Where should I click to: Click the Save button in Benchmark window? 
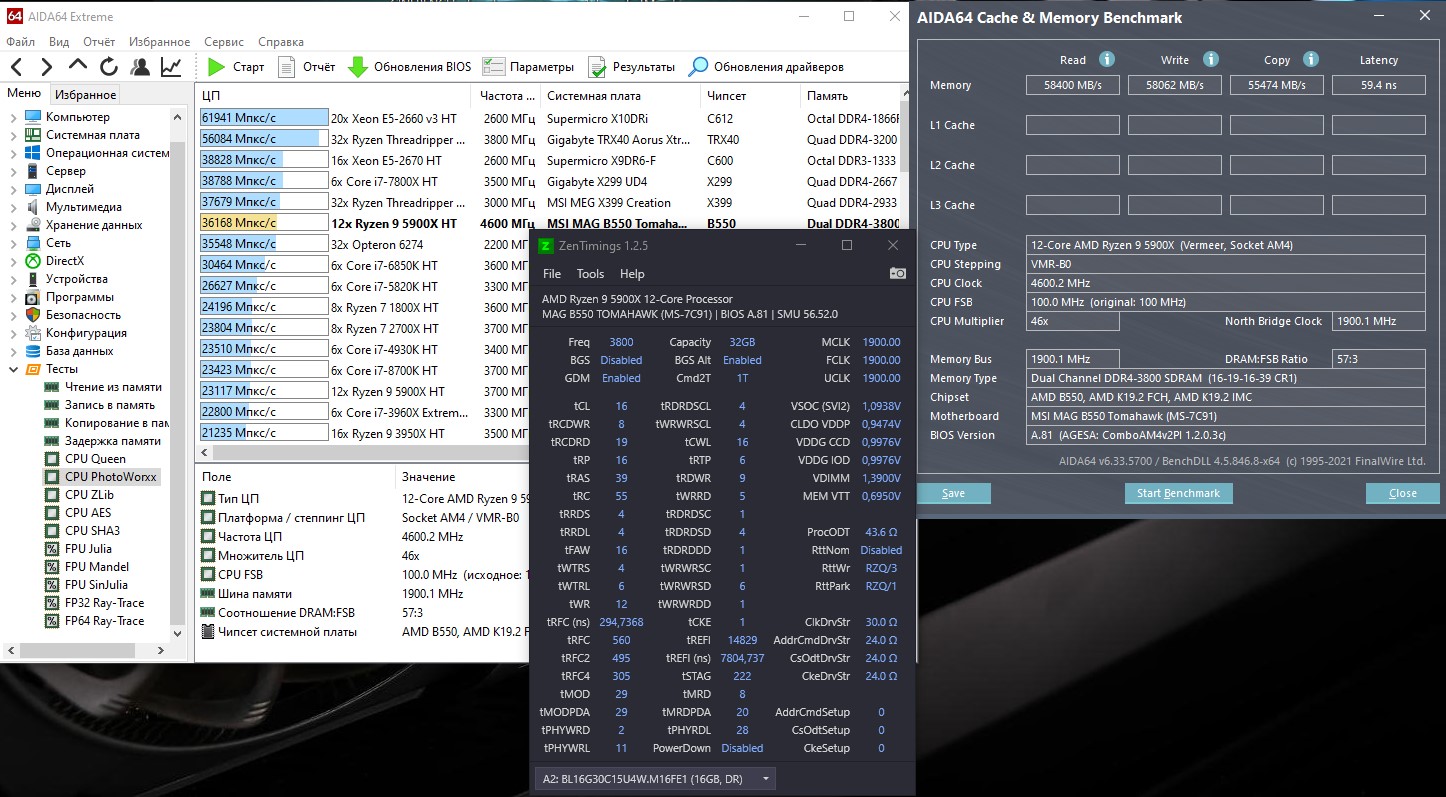coord(954,493)
